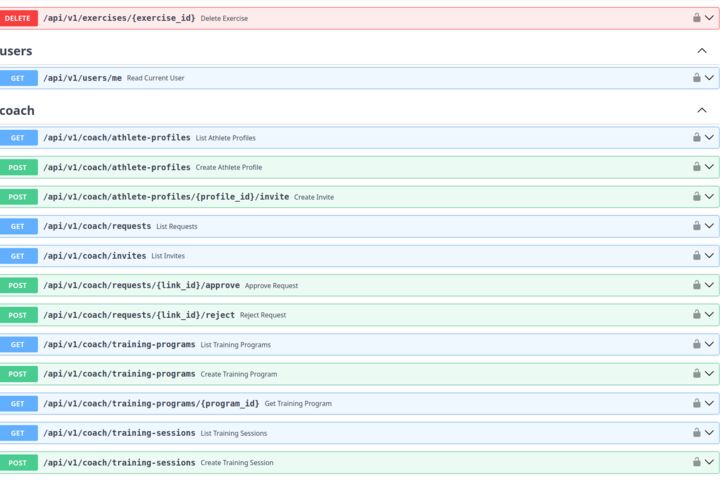Click POST badge for Create Invite
The image size is (720, 480).
[18, 197]
